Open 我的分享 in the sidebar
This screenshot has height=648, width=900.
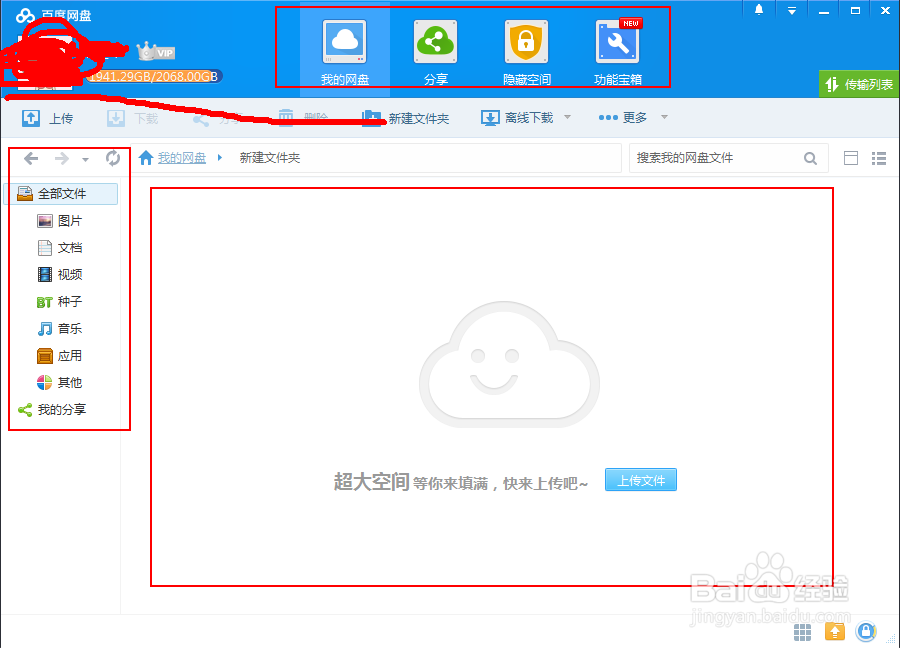[52, 410]
